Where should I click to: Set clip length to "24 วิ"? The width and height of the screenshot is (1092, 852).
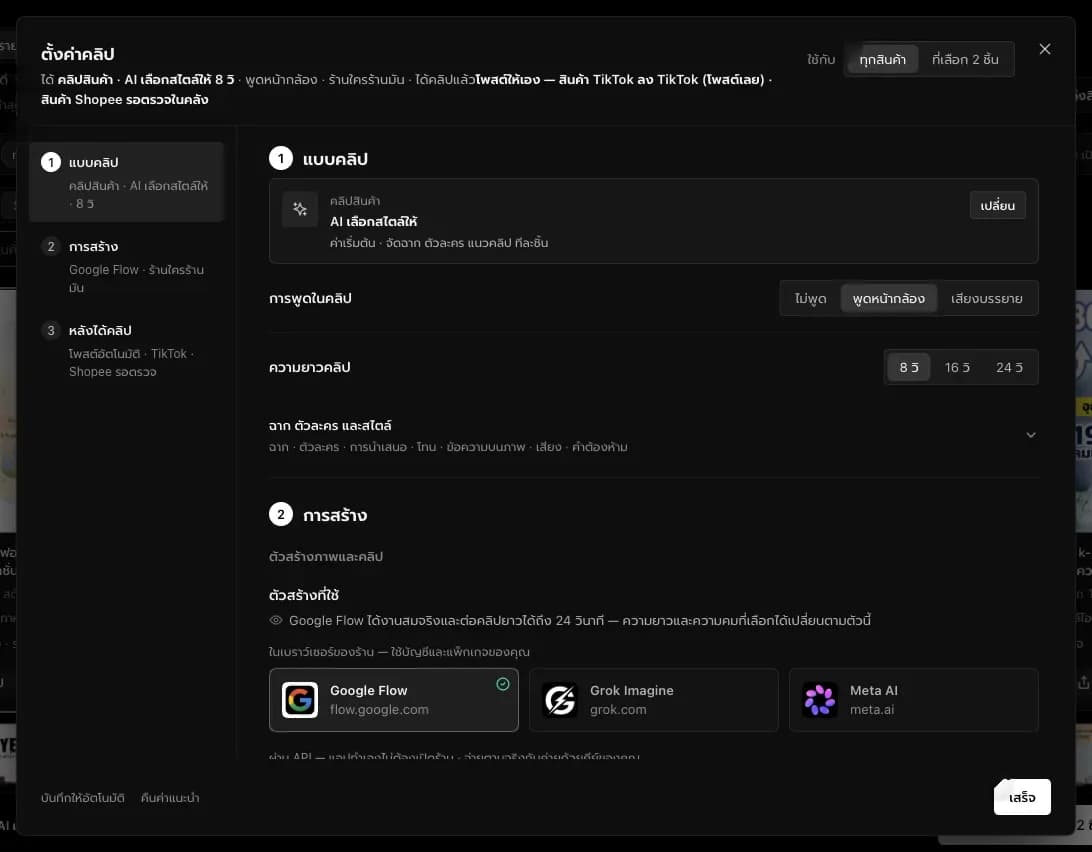[x=1009, y=367]
